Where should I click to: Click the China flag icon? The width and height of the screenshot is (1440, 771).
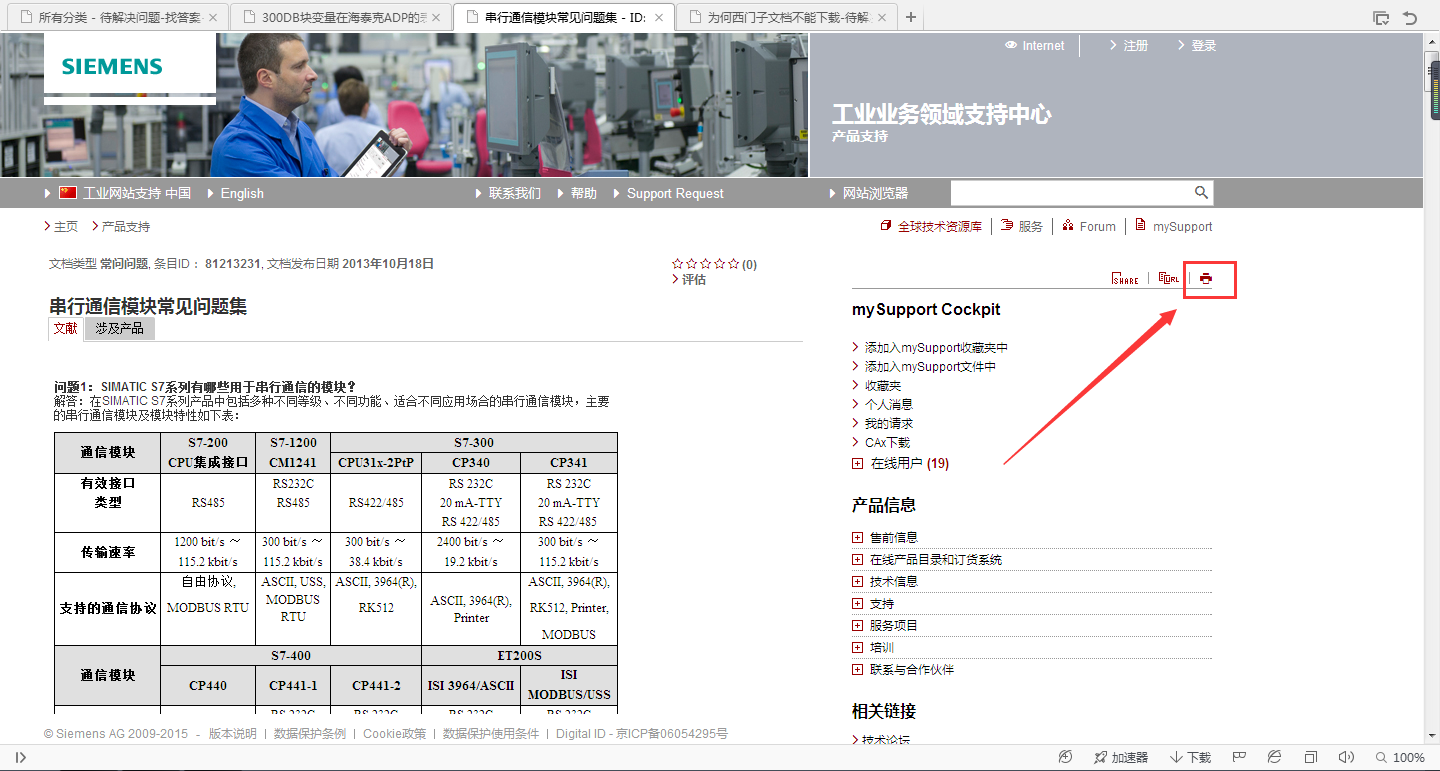68,193
